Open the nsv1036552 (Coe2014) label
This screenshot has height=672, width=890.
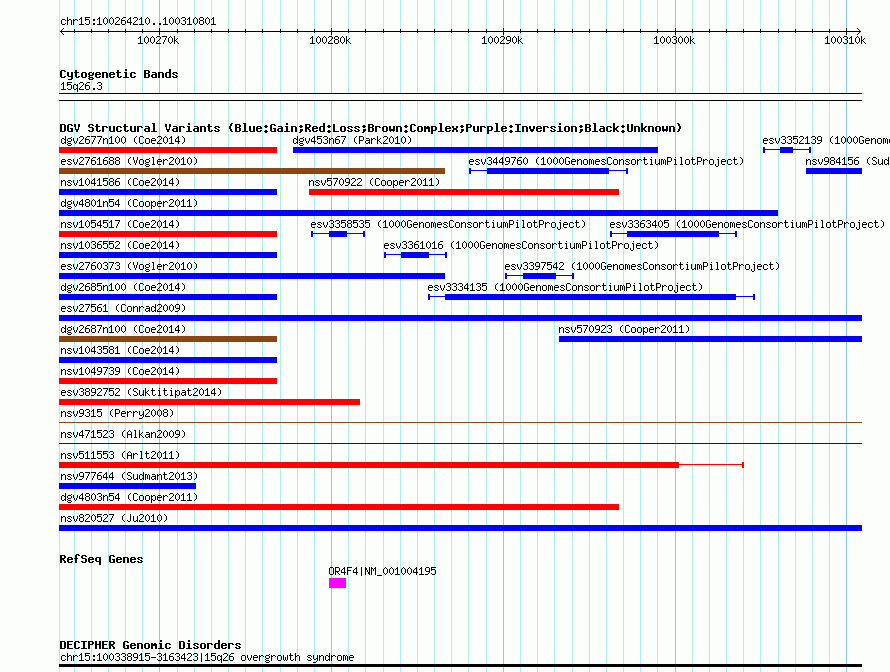120,245
